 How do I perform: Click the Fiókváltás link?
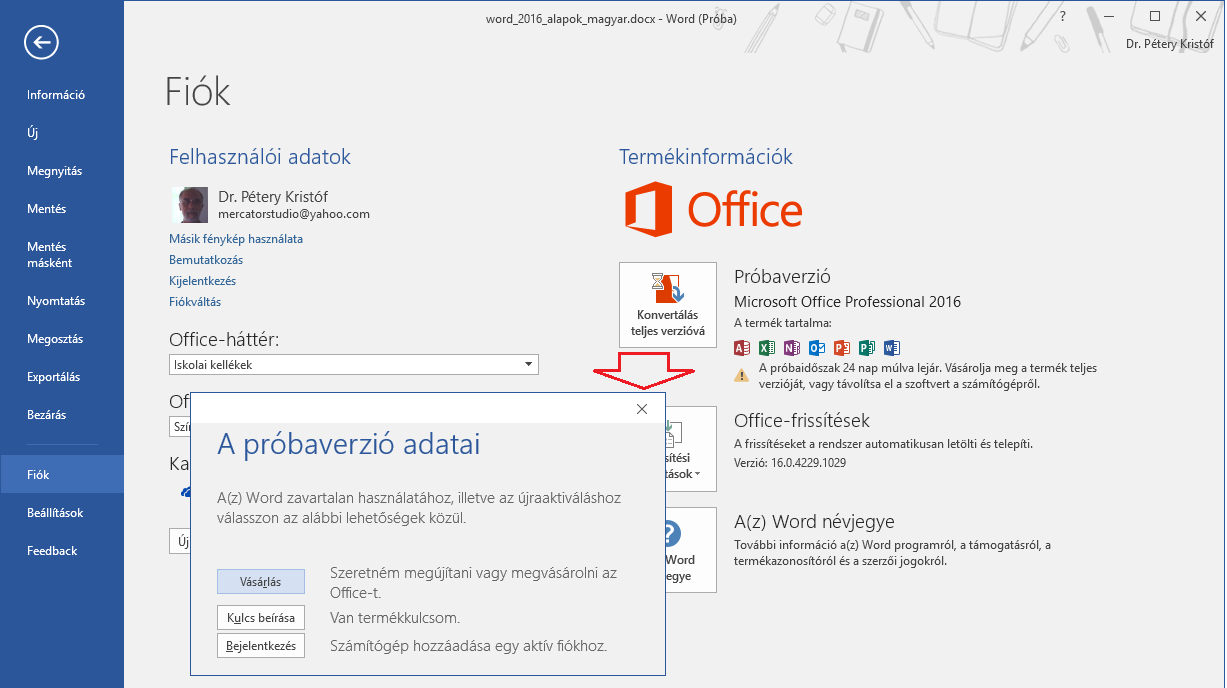click(195, 302)
